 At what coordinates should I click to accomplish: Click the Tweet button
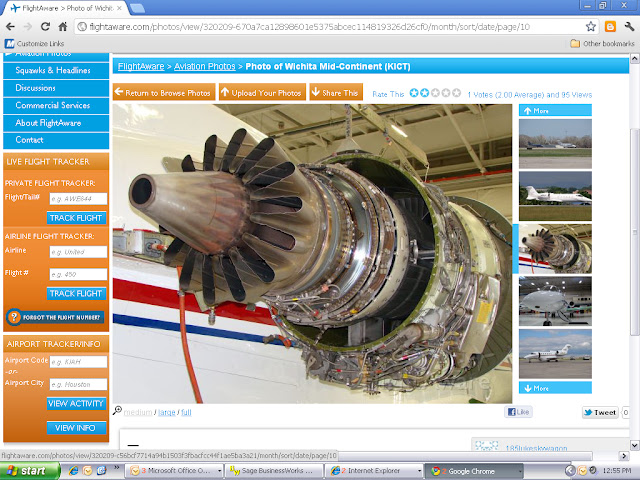[x=600, y=412]
